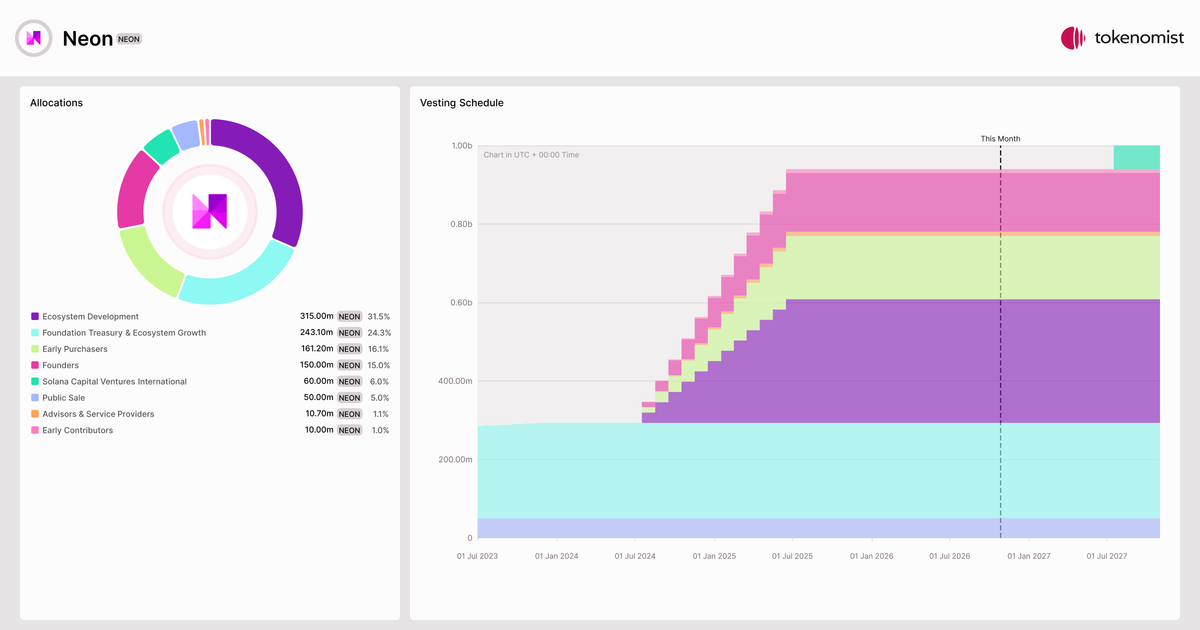
Task: Click the Early Contributors legend color swatch
Action: (x=35, y=430)
